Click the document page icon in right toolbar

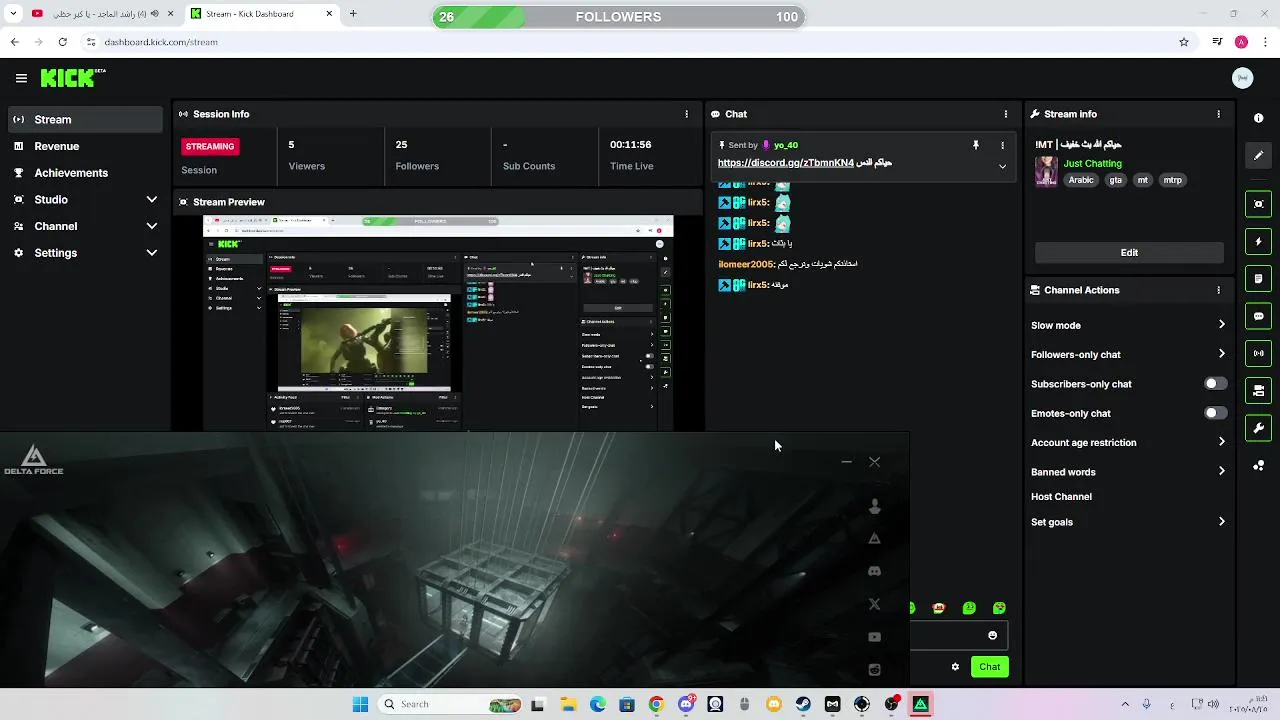tap(1258, 278)
